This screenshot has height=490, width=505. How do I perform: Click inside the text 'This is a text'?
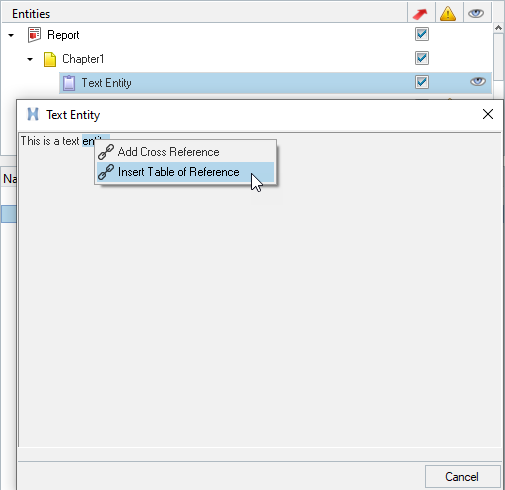pyautogui.click(x=50, y=141)
